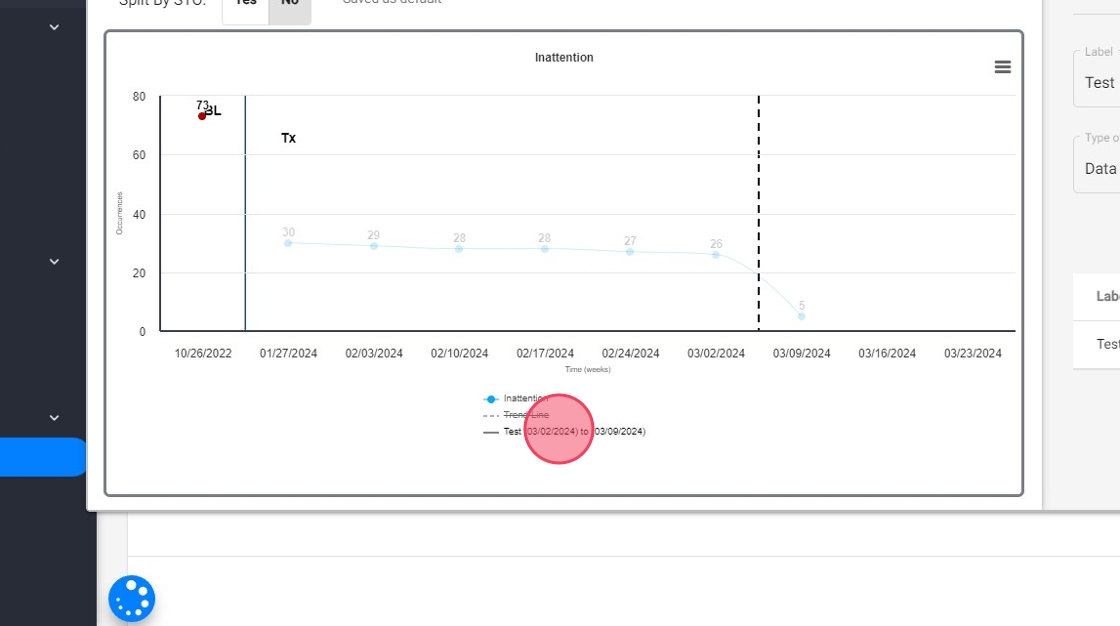Click the 01/27/2024 x-axis date label
The height and width of the screenshot is (626, 1120).
pos(288,353)
